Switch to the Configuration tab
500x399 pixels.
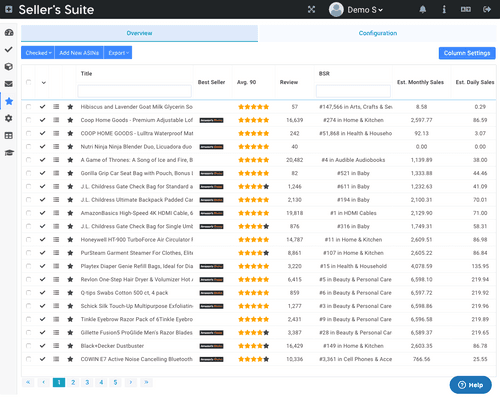pyautogui.click(x=378, y=33)
